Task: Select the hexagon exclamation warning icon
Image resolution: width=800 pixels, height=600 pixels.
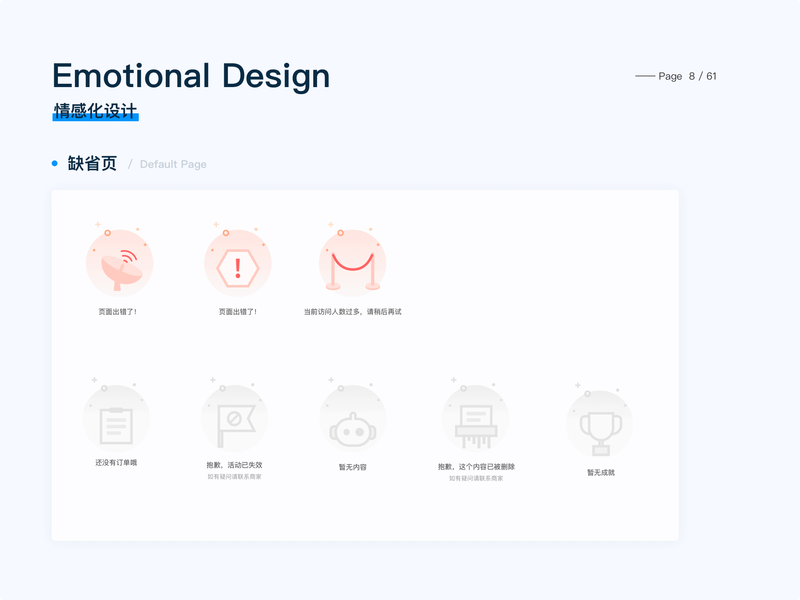Action: (237, 266)
